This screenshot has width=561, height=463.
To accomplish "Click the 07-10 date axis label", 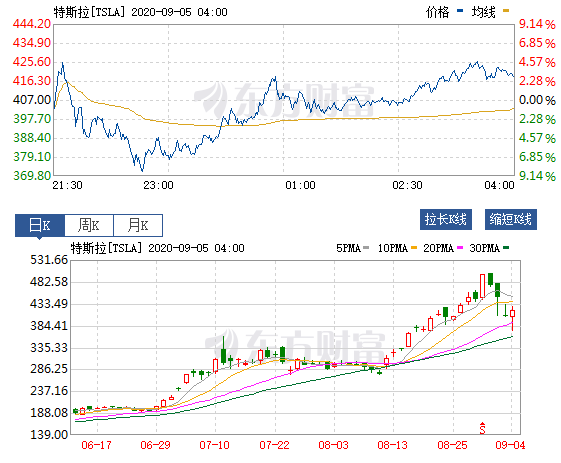I will [x=214, y=445].
